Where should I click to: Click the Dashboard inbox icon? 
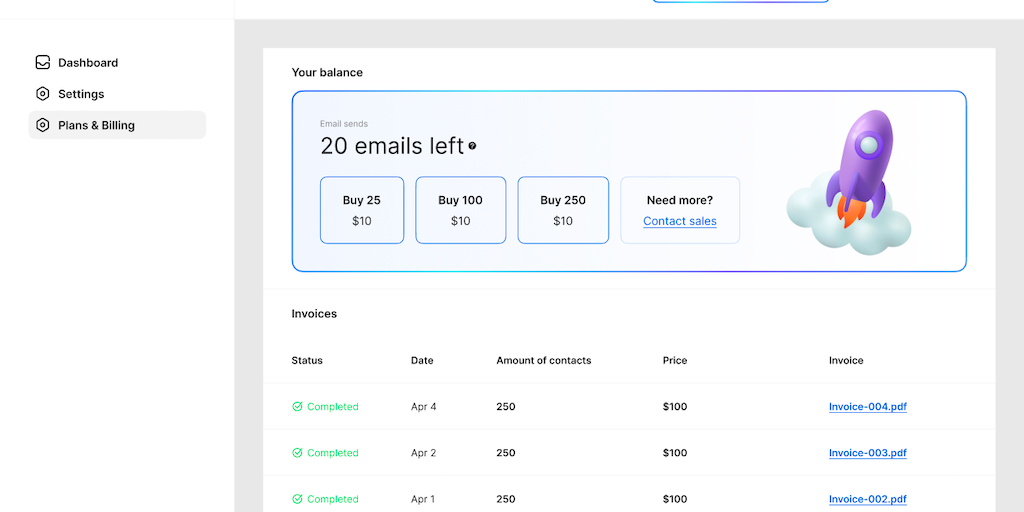[43, 62]
